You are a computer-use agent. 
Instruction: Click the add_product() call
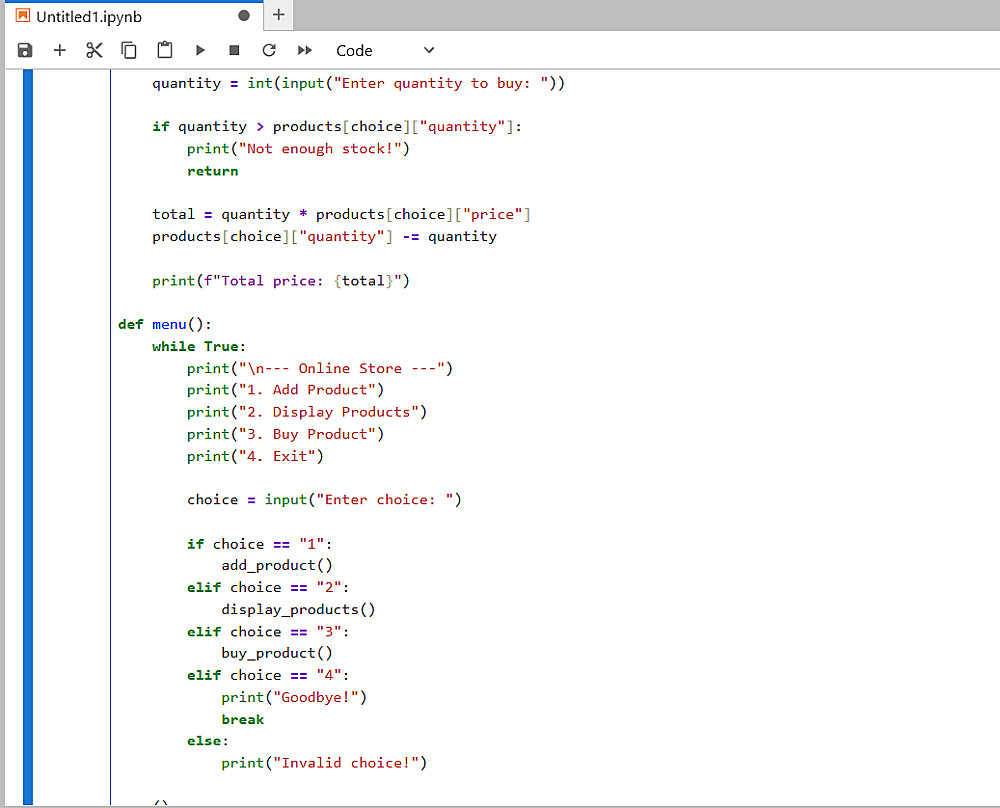[277, 566]
